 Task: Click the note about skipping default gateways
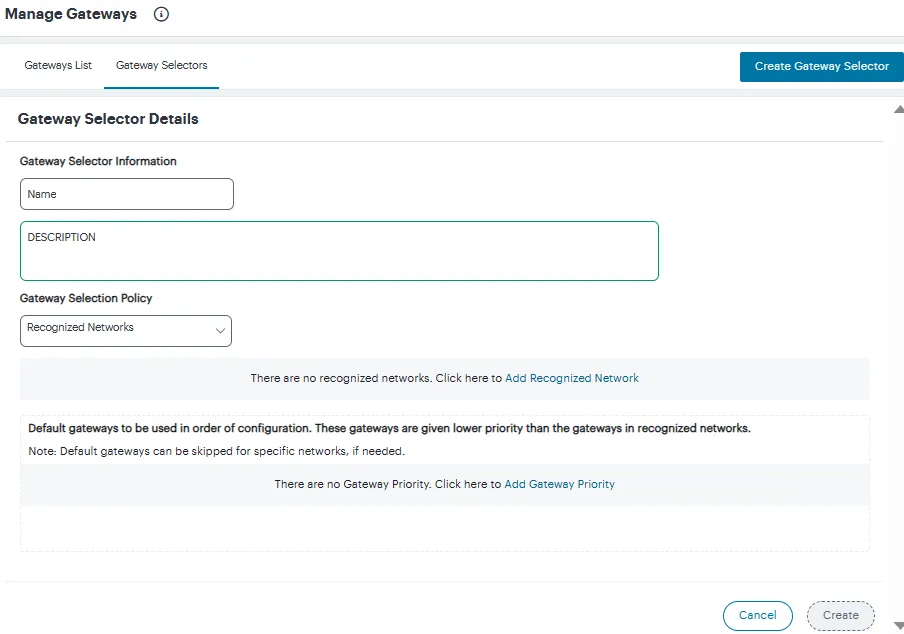pyautogui.click(x=216, y=451)
